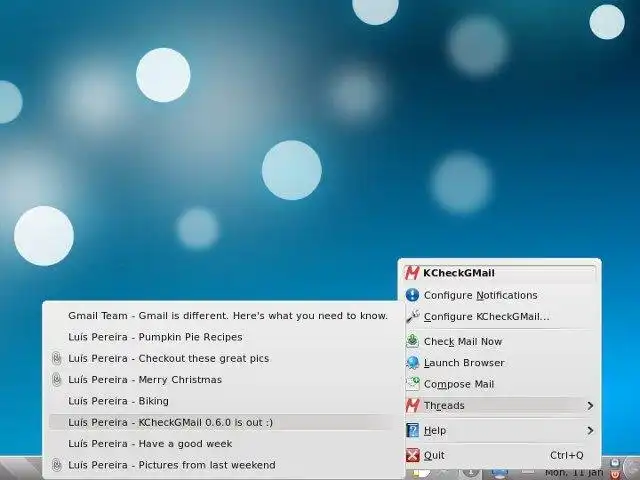Select the 'KCheckGMail 0.6.0 is out :)' thread
The image size is (640, 480).
coord(222,422)
